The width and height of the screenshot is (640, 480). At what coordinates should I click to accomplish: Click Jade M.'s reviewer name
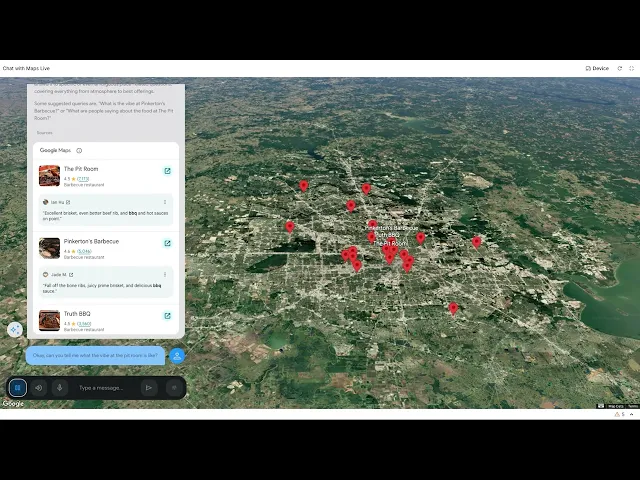pyautogui.click(x=59, y=275)
